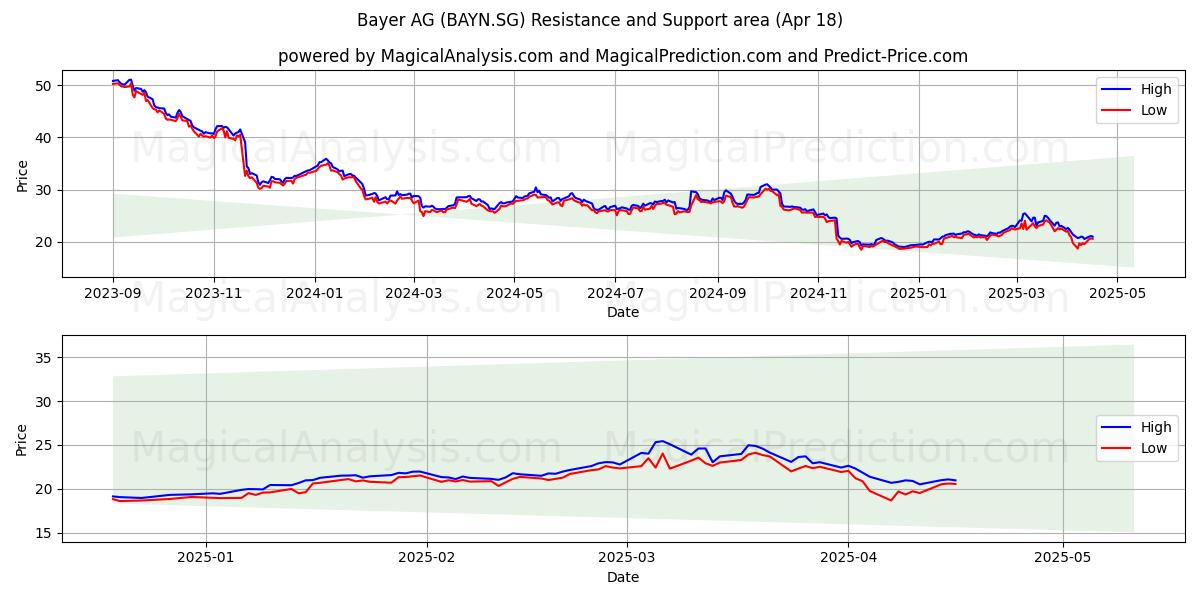
Task: Click the blue line sample beside 'High' in the top legend
Action: click(x=1117, y=90)
